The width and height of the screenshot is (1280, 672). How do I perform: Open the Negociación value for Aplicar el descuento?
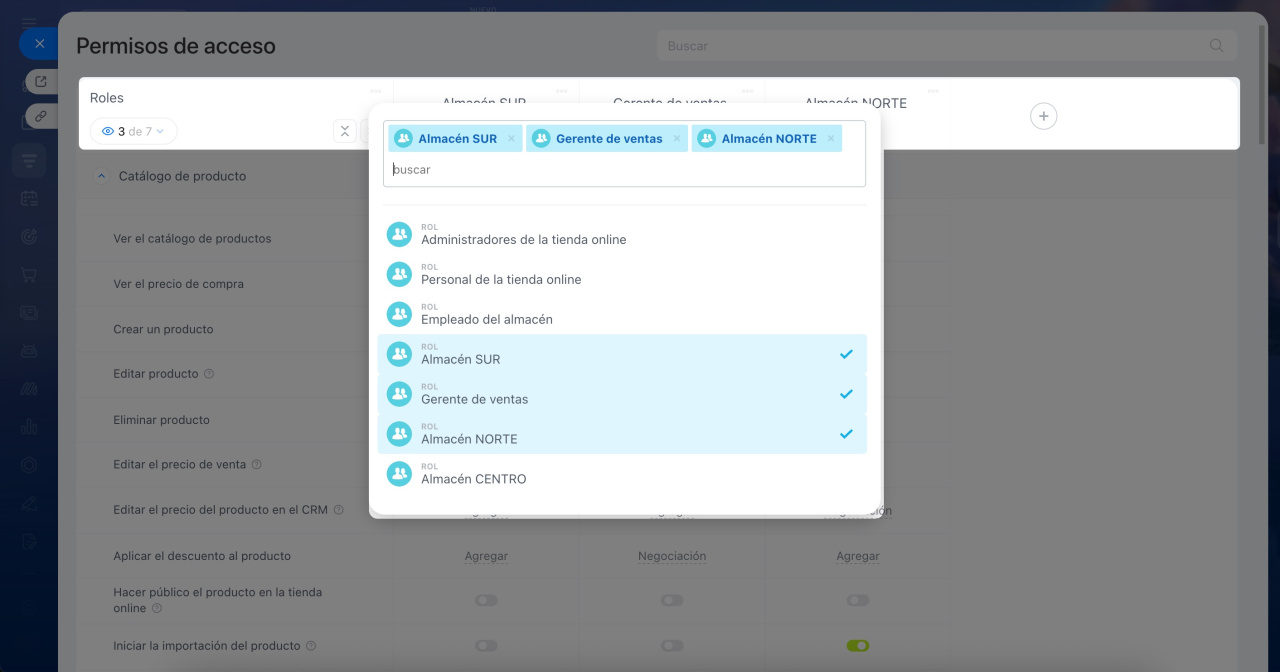(672, 556)
